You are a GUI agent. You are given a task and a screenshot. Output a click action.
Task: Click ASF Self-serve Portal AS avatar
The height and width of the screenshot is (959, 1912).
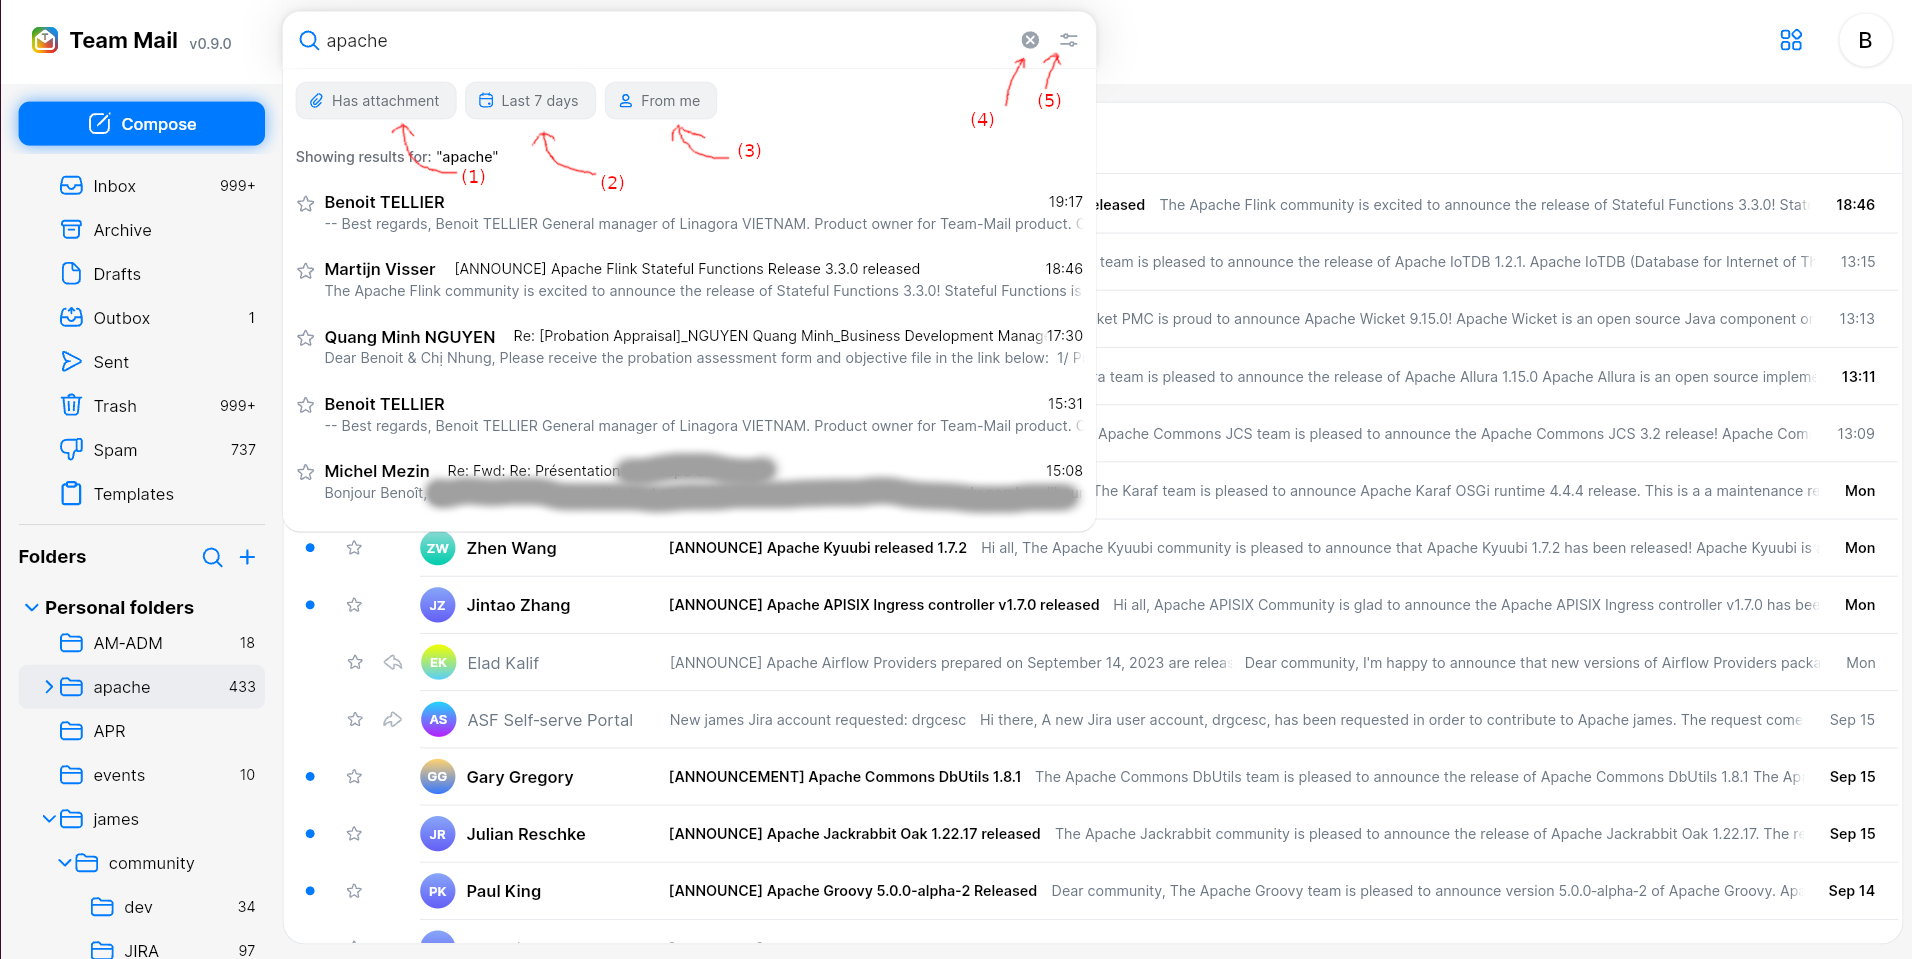pyautogui.click(x=438, y=719)
